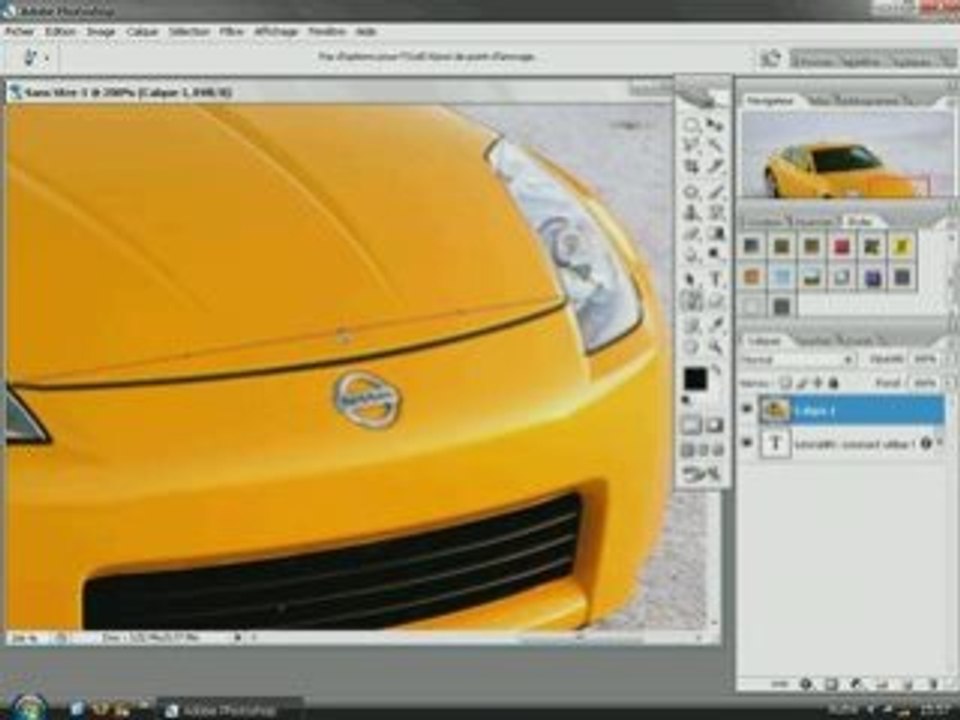
Task: Open the Fenêtre menu
Action: click(x=327, y=31)
